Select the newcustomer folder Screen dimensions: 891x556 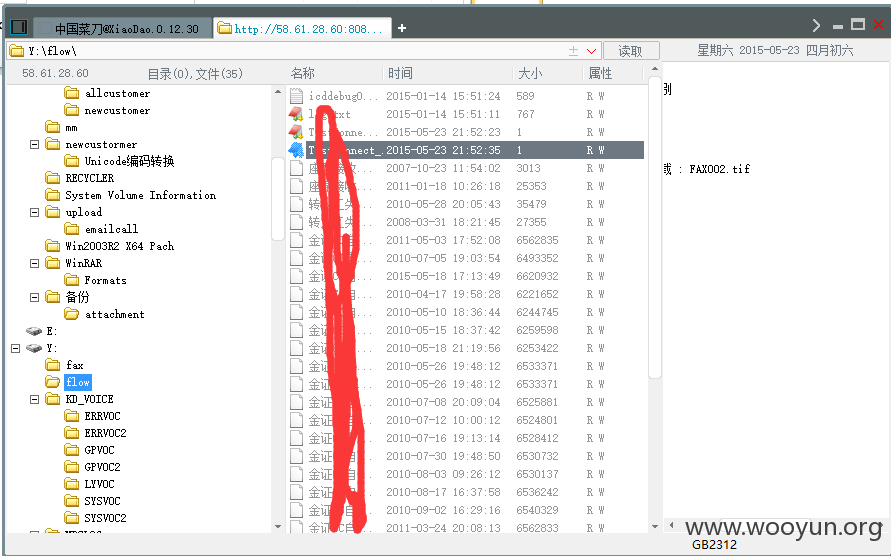117,110
